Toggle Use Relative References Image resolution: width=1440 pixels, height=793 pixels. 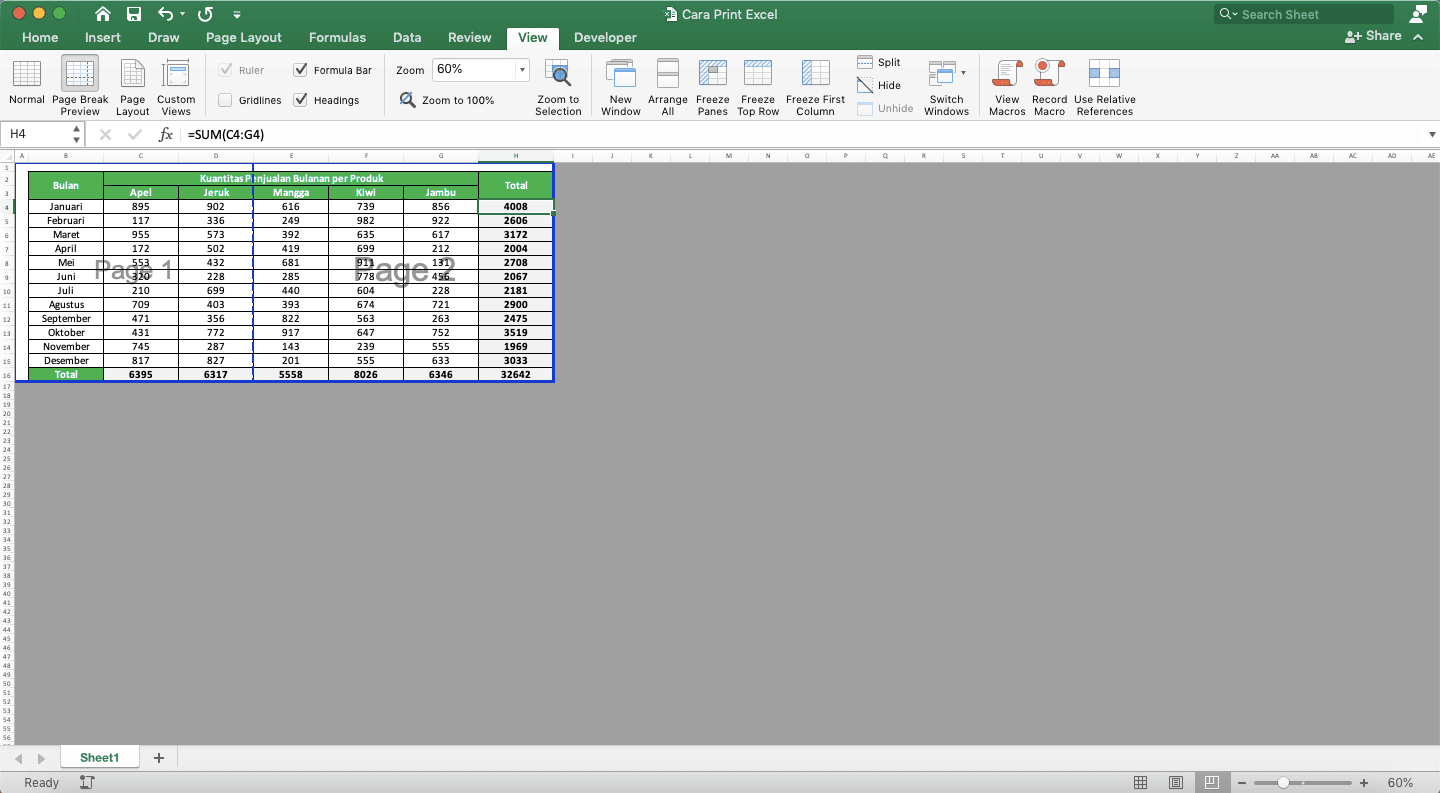pyautogui.click(x=1105, y=86)
